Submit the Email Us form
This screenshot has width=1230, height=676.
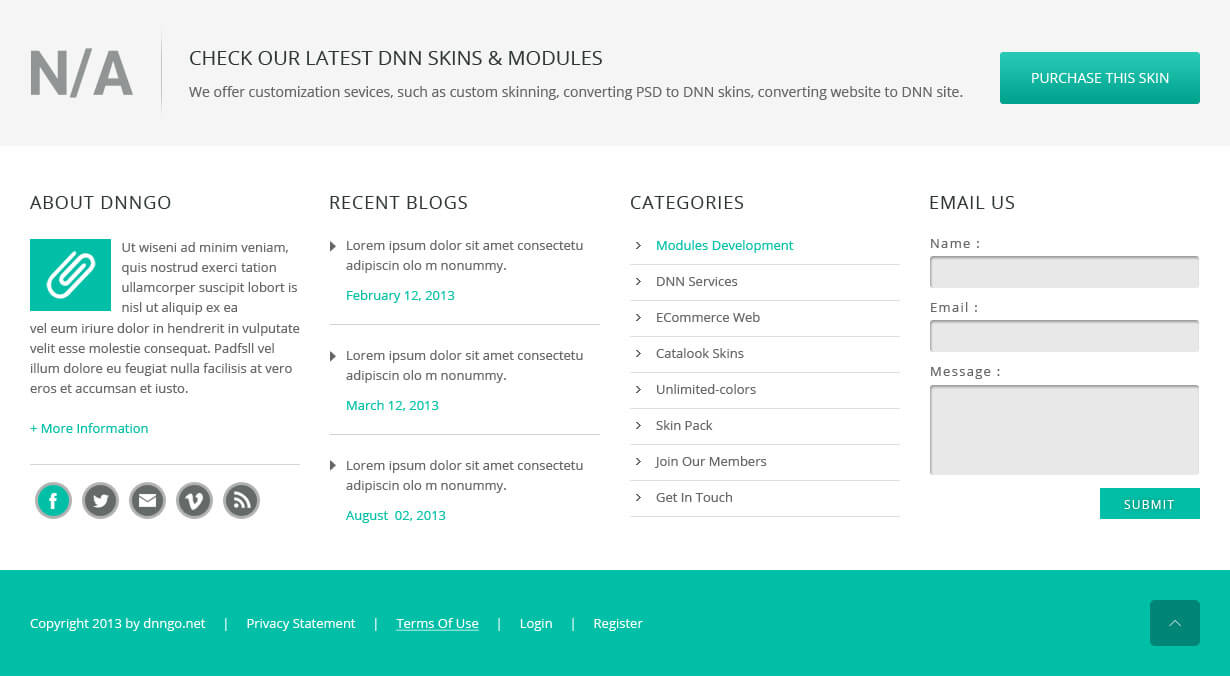click(x=1150, y=504)
